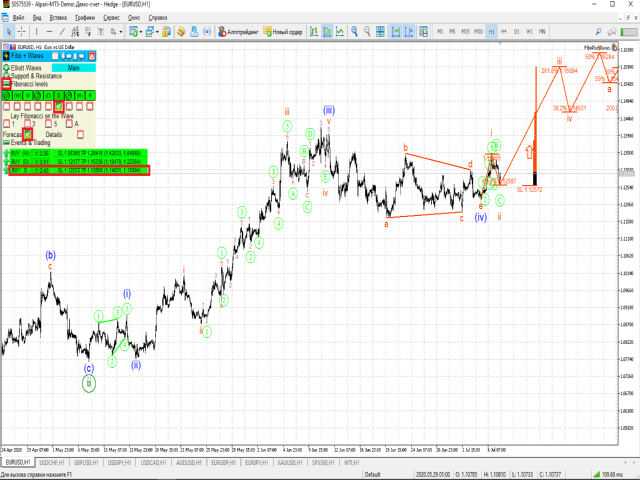Open the Сервис menu
The width and height of the screenshot is (640, 480).
point(111,18)
